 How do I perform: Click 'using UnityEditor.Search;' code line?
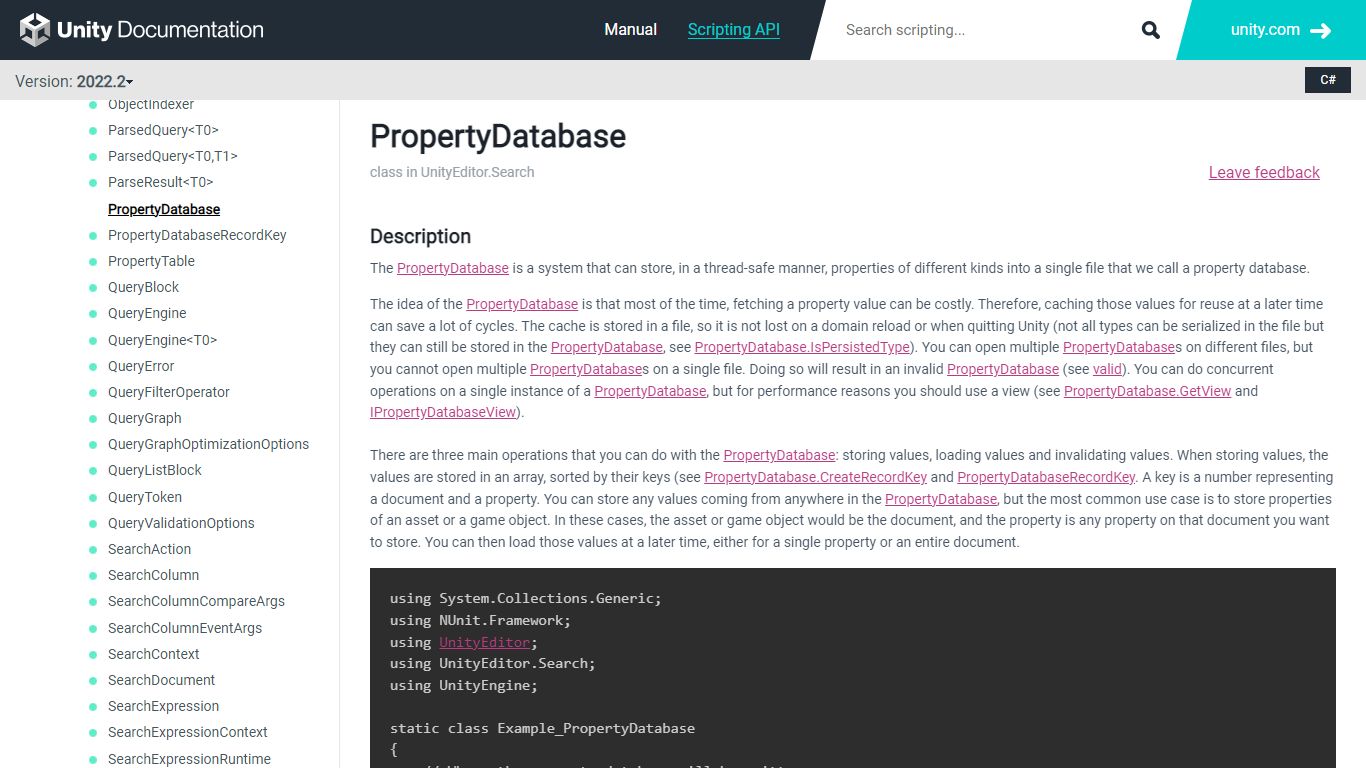tap(492, 663)
